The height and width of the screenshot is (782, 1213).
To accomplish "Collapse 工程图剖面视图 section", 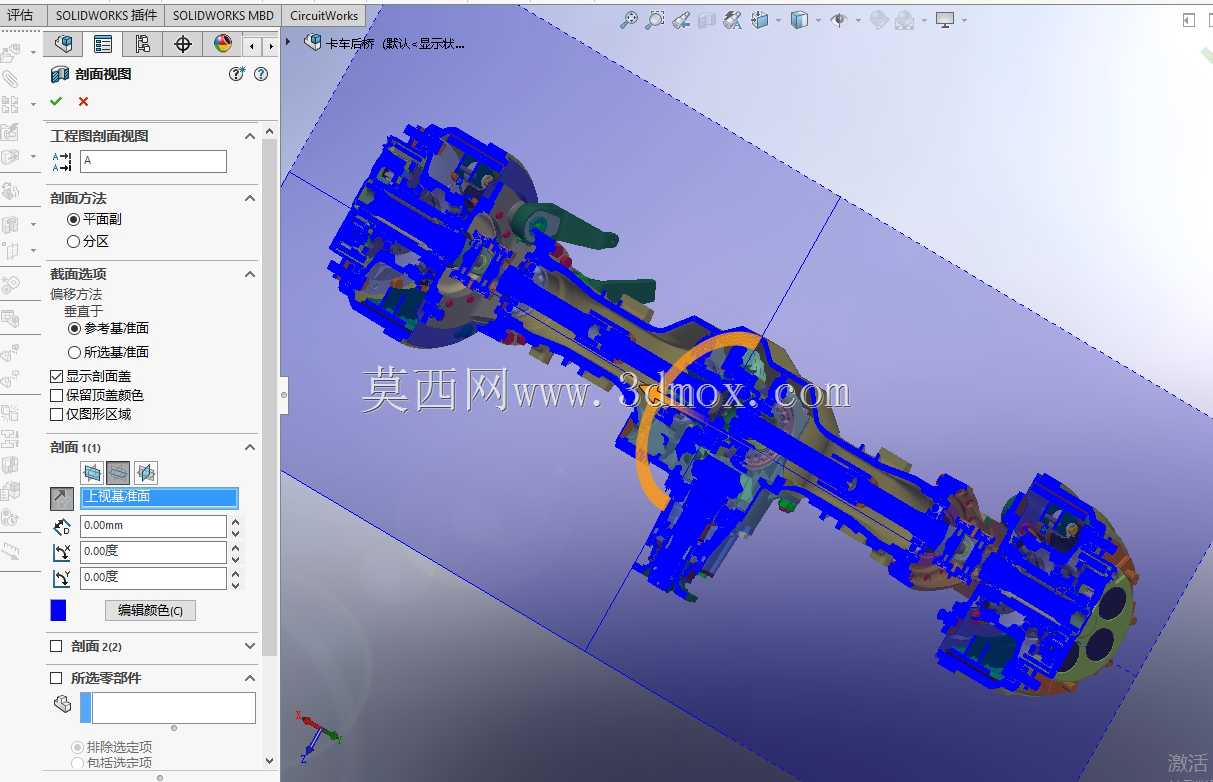I will click(250, 136).
